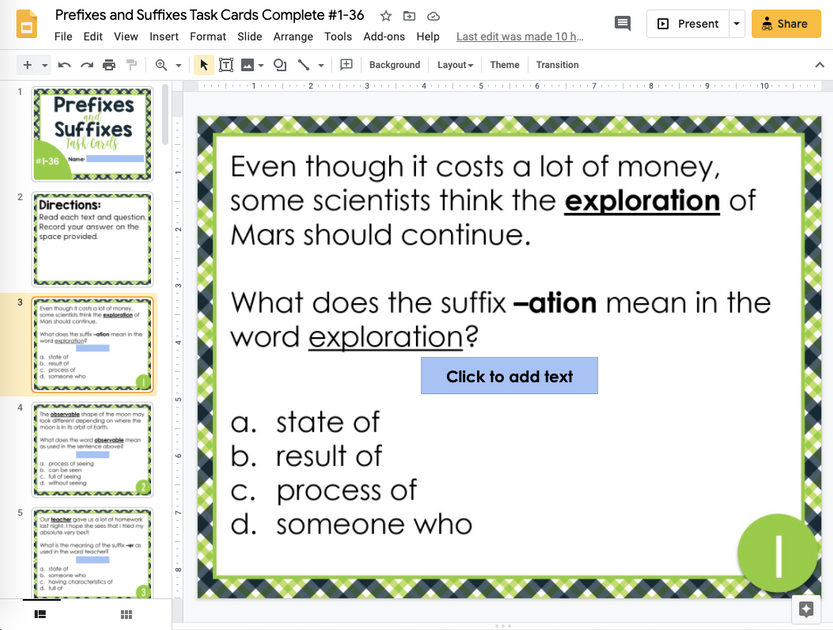Select slide 4 observable thumbnail
833x630 pixels.
click(92, 450)
